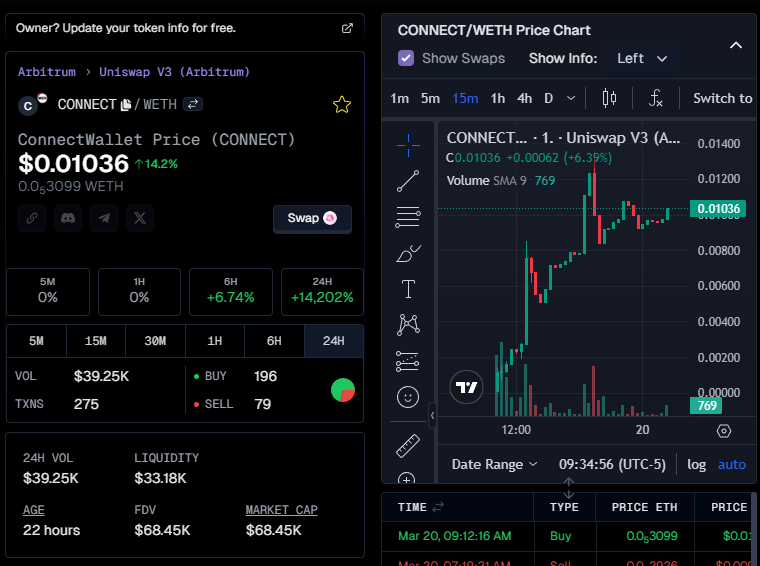The width and height of the screenshot is (760, 566).
Task: Click the Swap button
Action: point(312,218)
